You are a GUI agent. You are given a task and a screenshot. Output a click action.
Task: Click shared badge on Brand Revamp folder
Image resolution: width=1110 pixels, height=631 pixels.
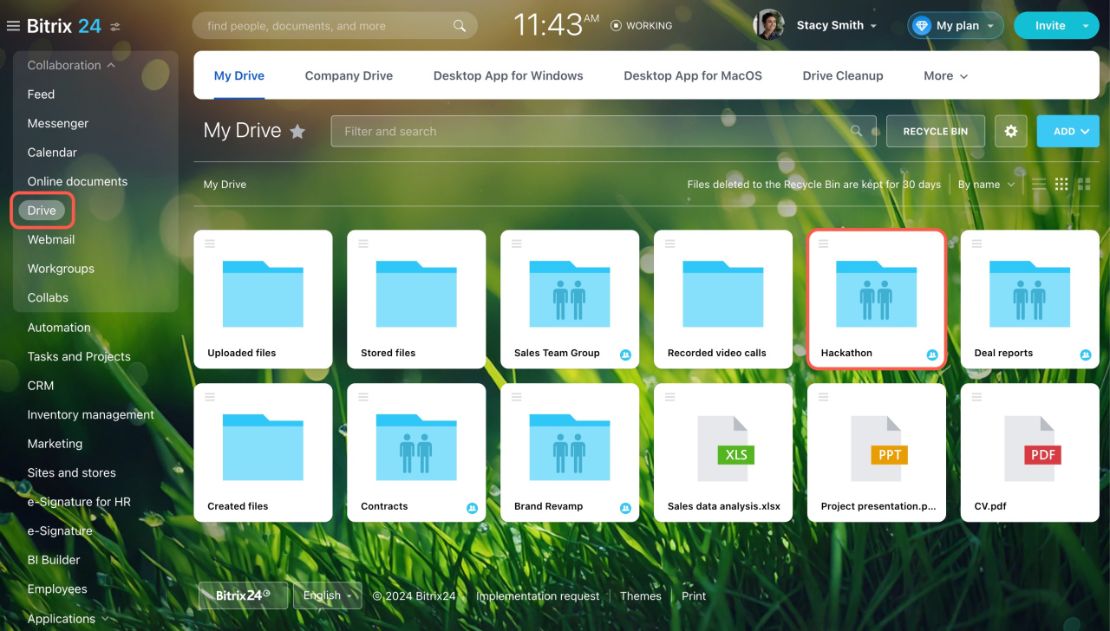pyautogui.click(x=625, y=508)
